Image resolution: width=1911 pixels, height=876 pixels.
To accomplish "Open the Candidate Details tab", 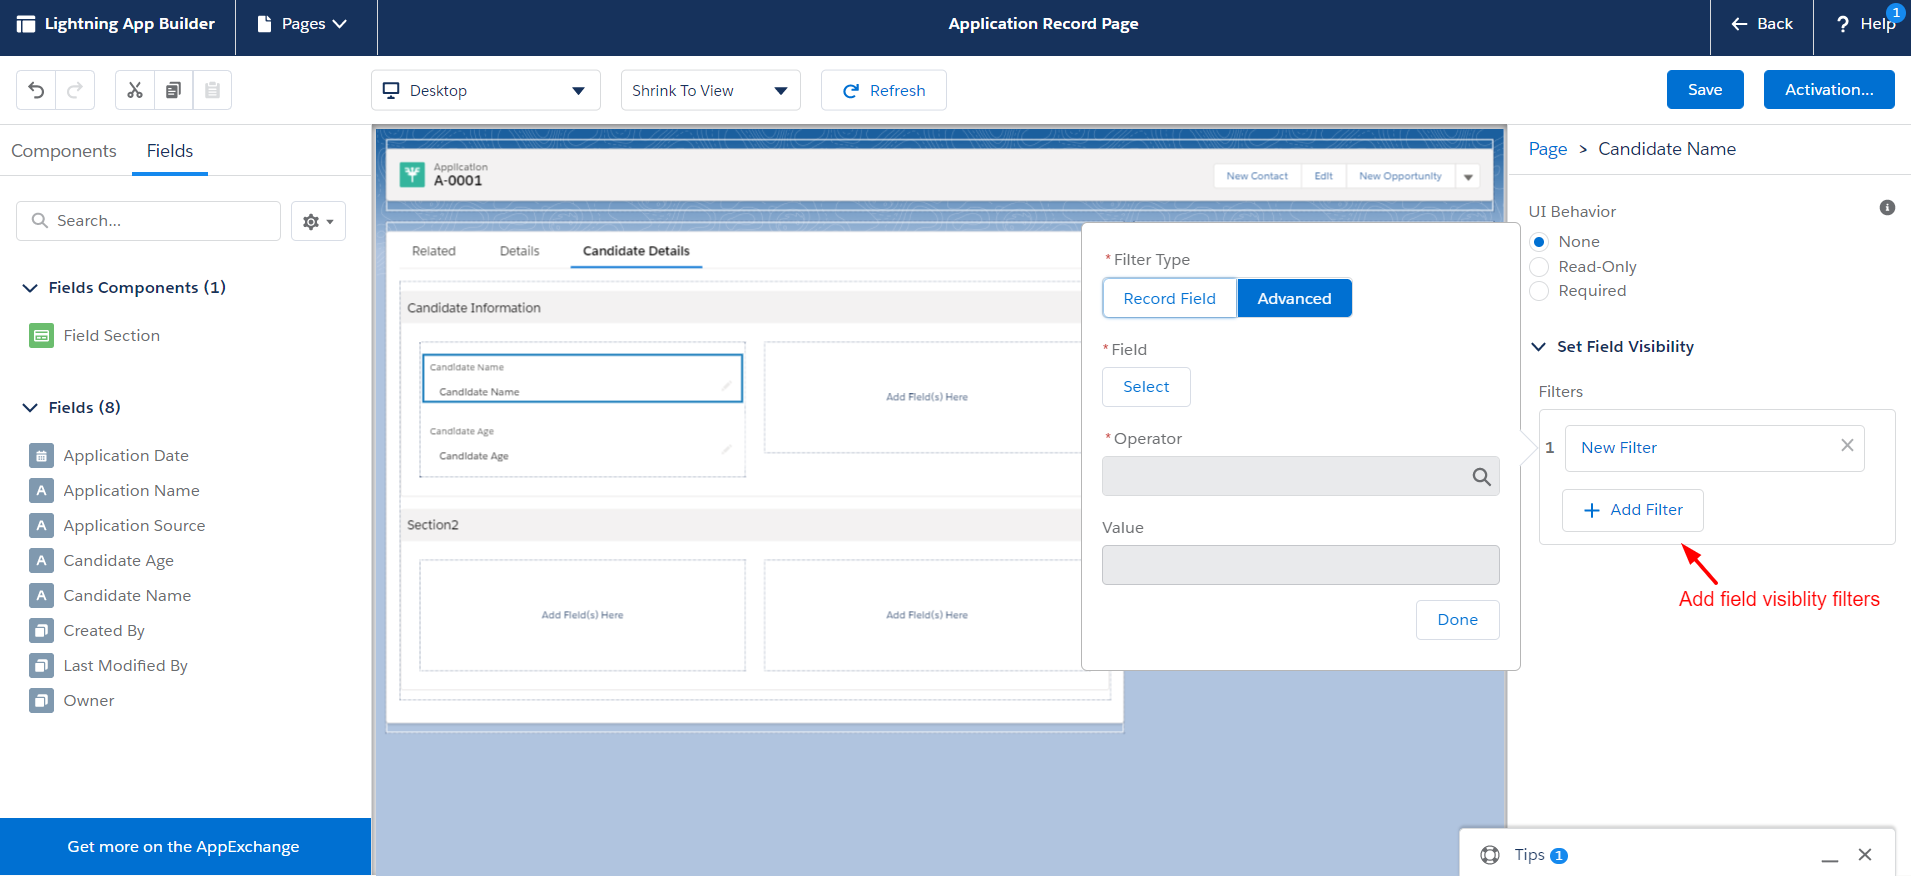I will pyautogui.click(x=636, y=251).
